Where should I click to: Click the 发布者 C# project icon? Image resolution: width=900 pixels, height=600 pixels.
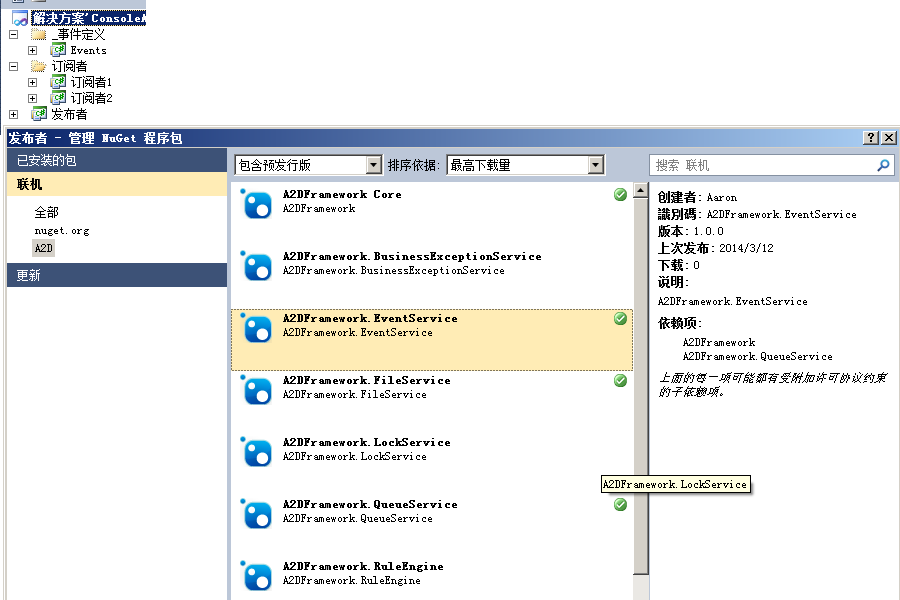click(38, 114)
